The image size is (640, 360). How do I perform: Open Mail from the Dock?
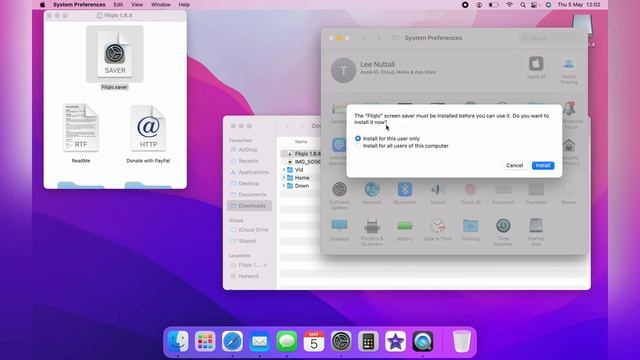(x=260, y=341)
